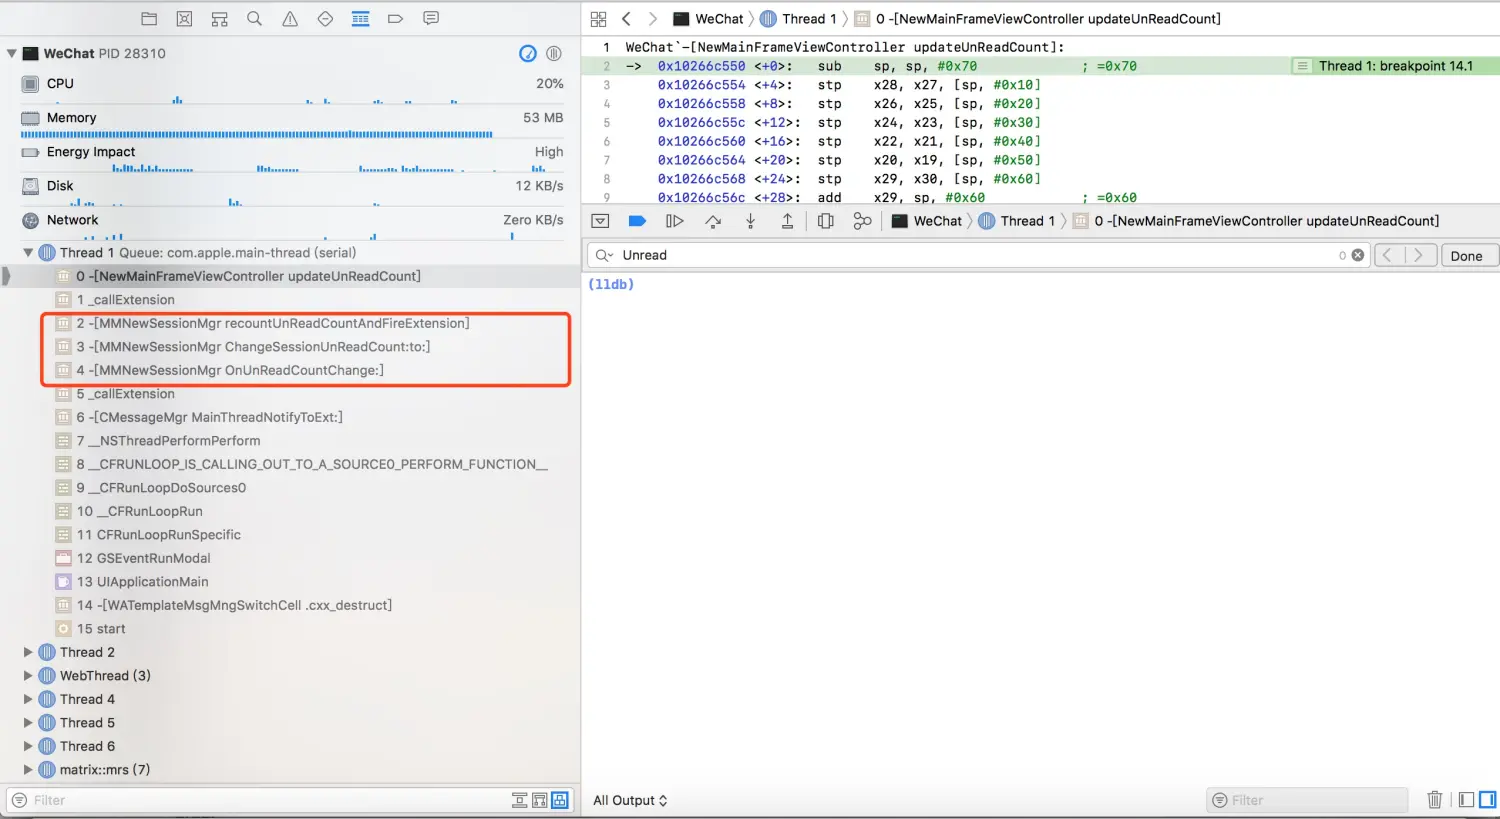Click Done to close search bar
The image size is (1500, 819).
pyautogui.click(x=1467, y=255)
